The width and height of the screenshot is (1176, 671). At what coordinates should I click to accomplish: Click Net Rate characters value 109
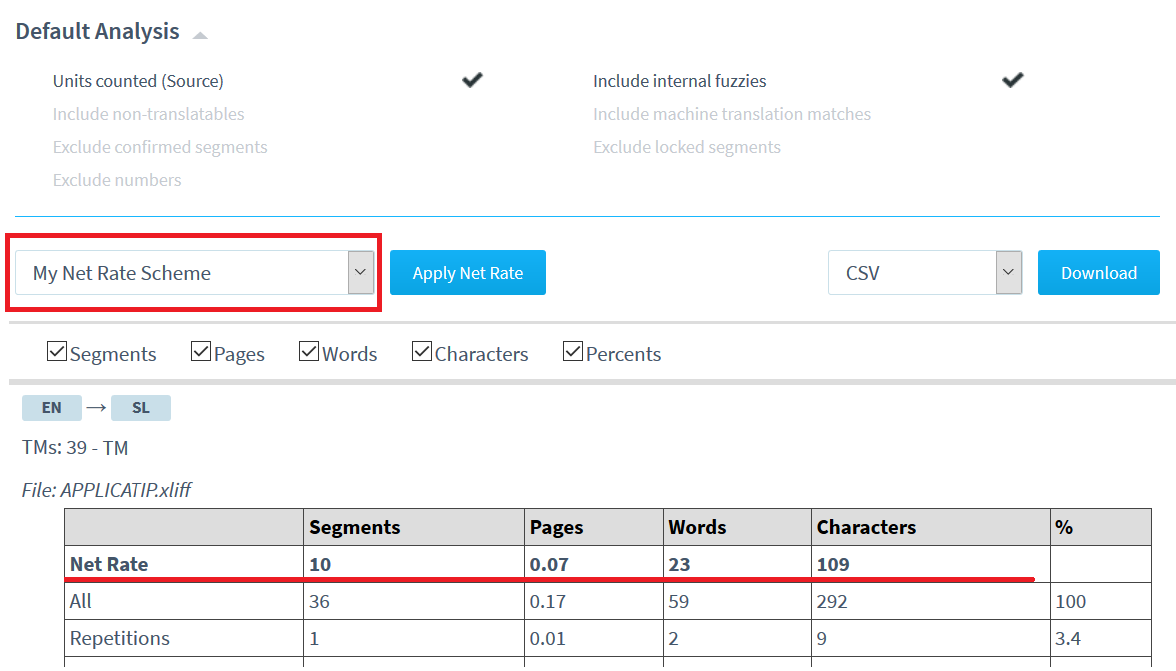point(832,565)
